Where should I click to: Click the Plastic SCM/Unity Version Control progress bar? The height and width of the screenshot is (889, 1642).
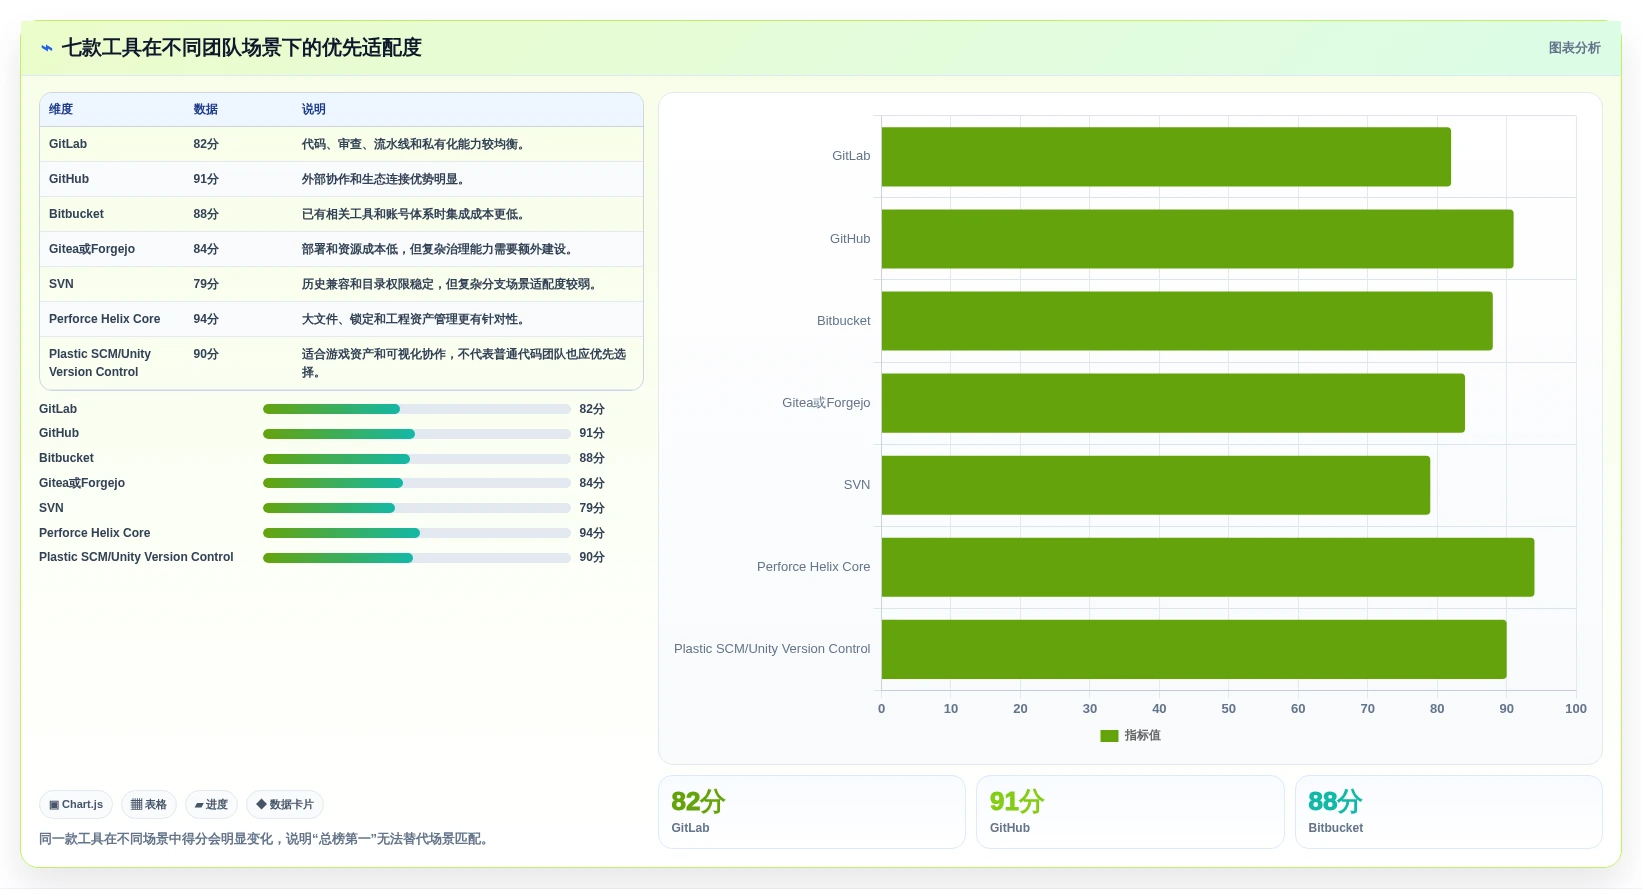click(x=417, y=558)
